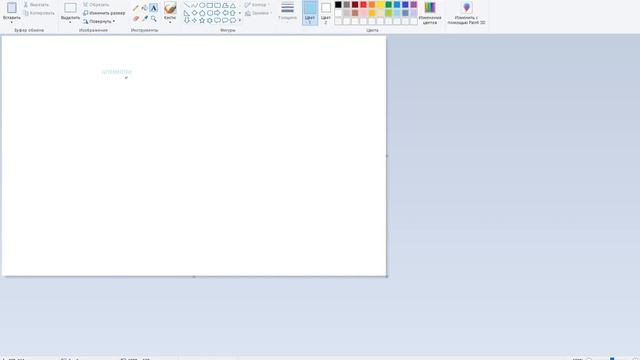Click the canvas right-edge resize handle

tap(387, 156)
